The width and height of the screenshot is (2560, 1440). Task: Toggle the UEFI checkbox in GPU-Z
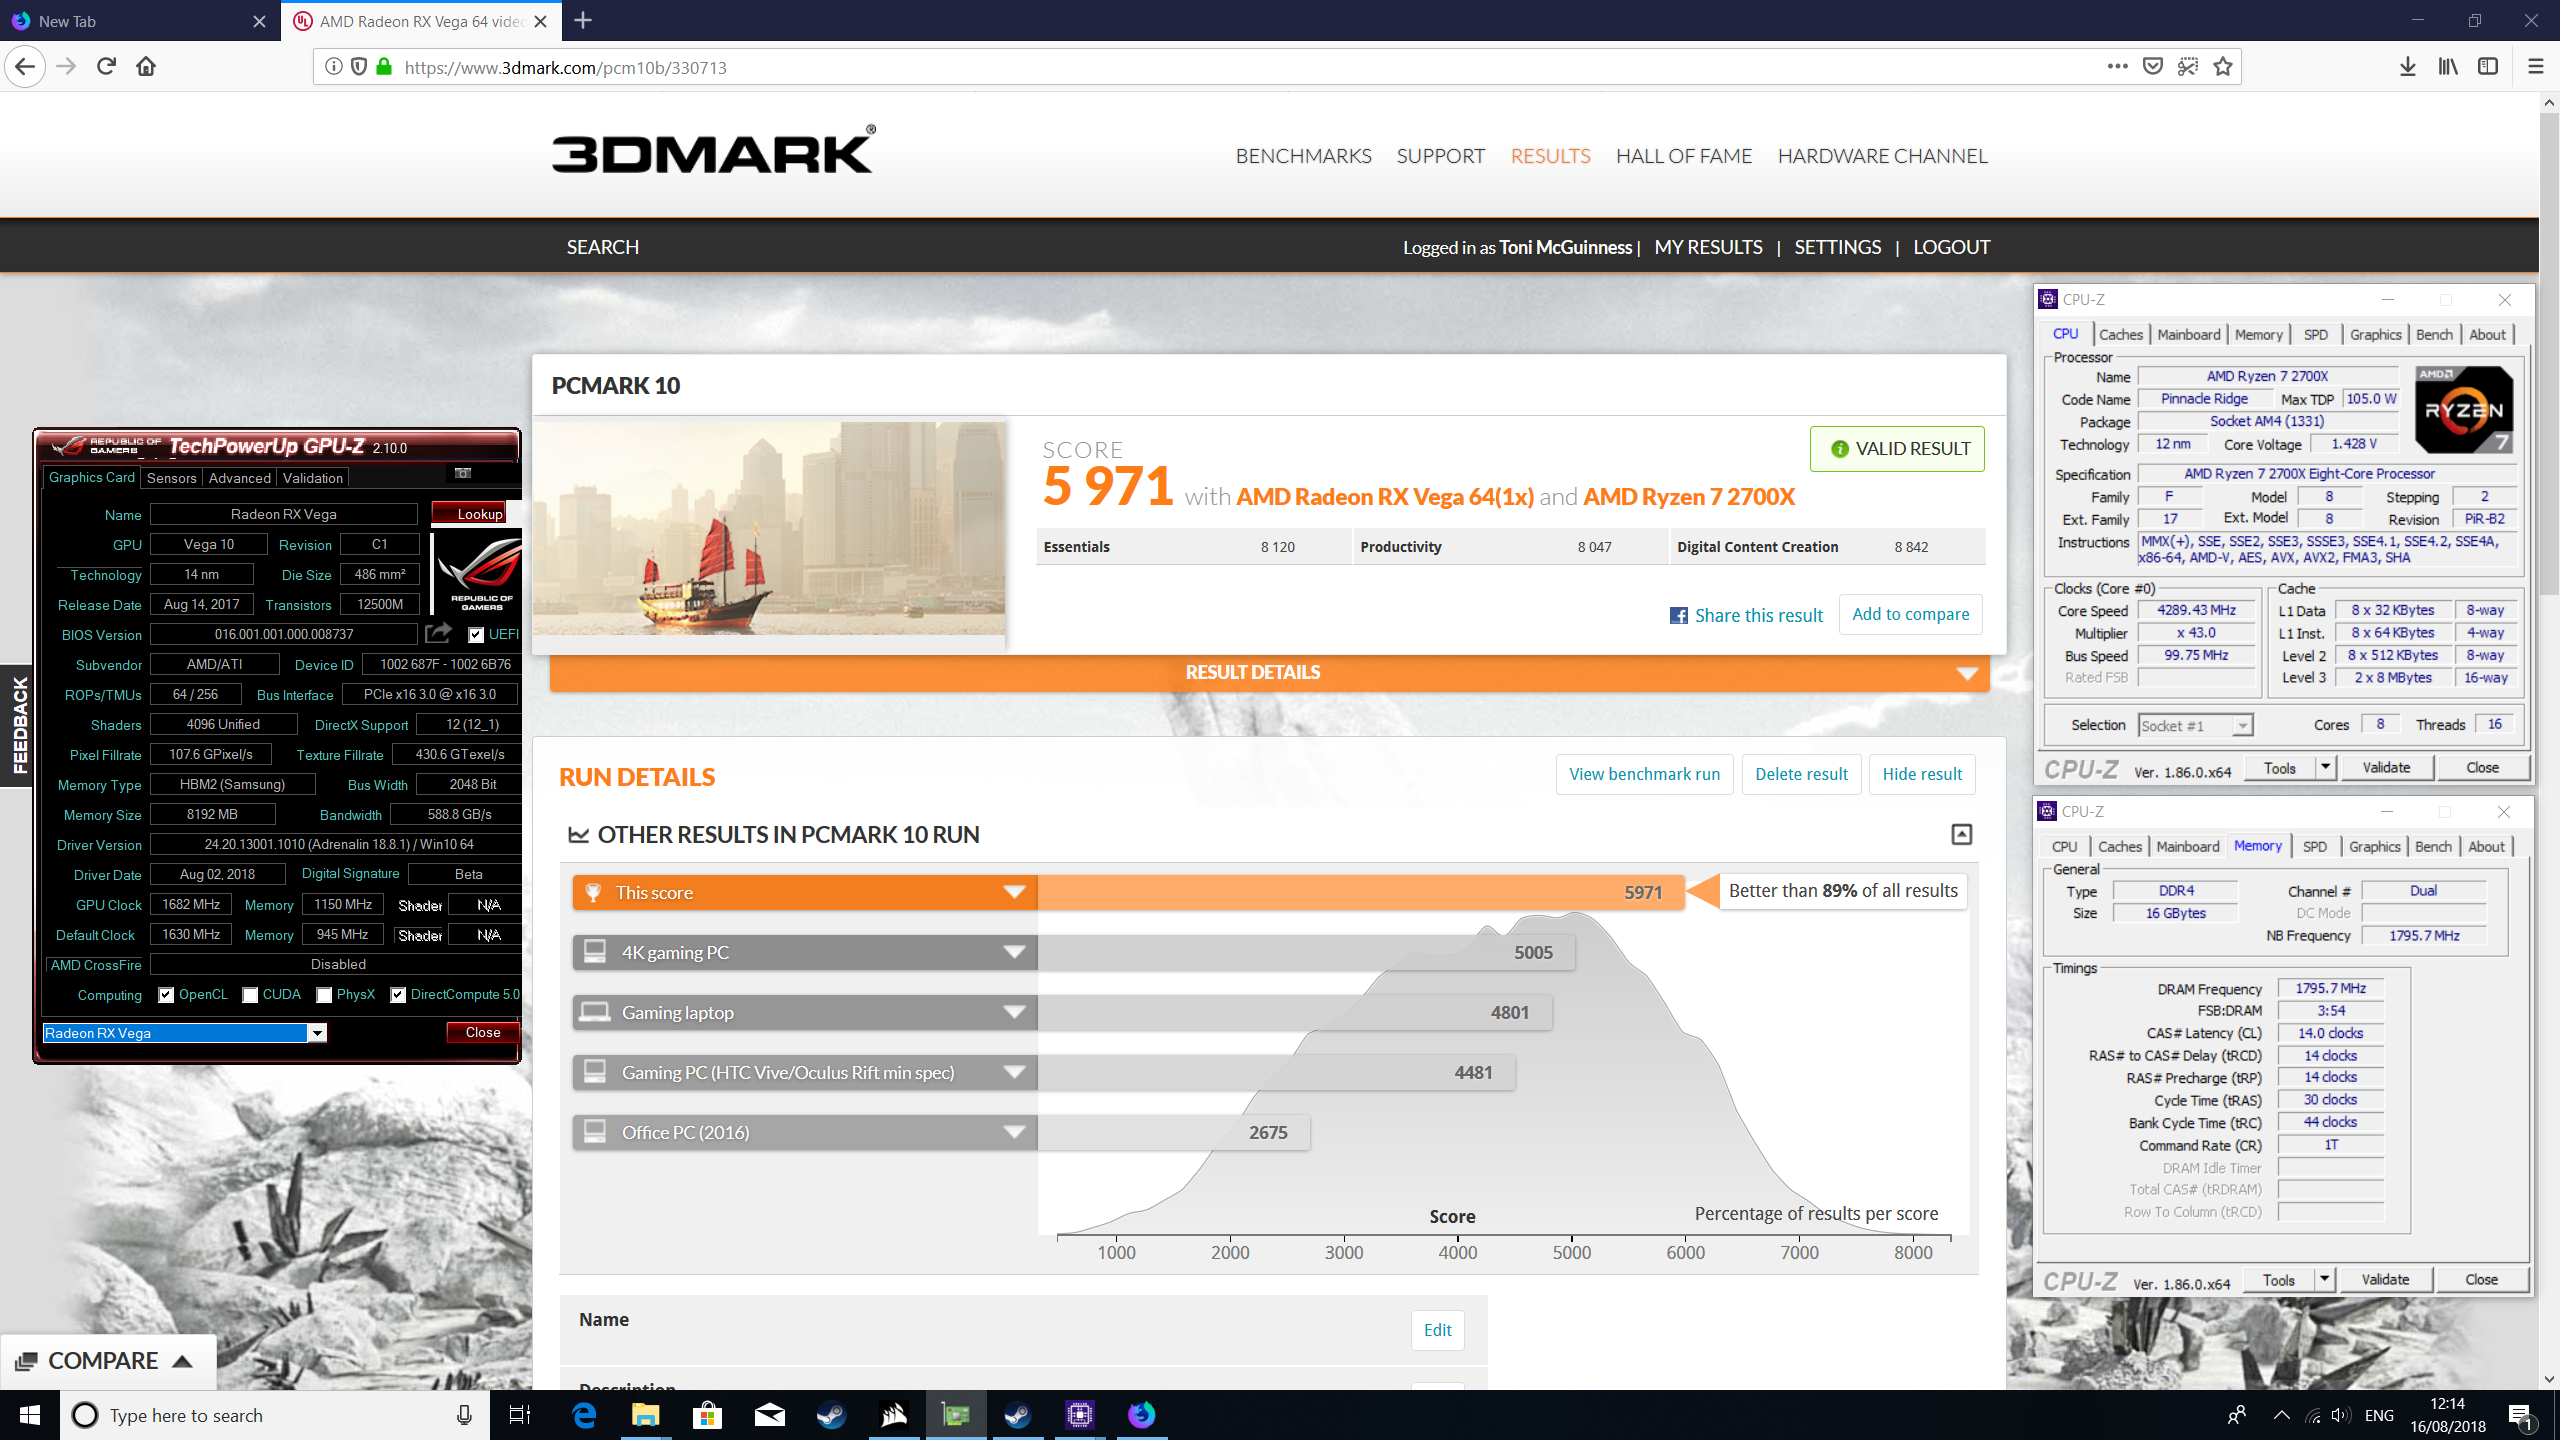click(476, 634)
